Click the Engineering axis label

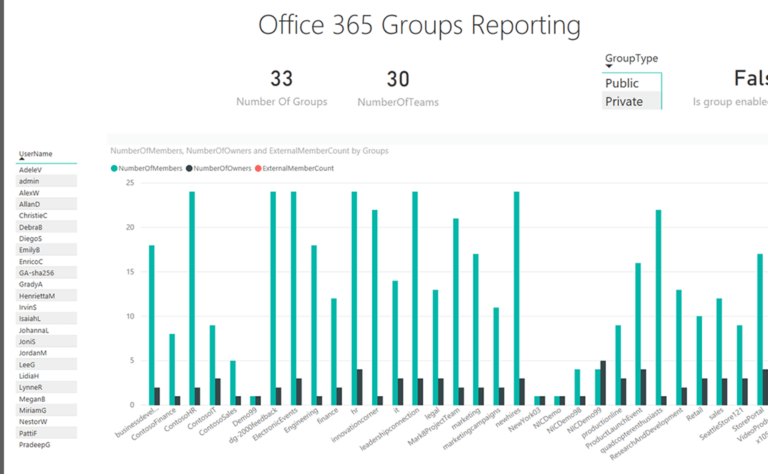(x=301, y=420)
